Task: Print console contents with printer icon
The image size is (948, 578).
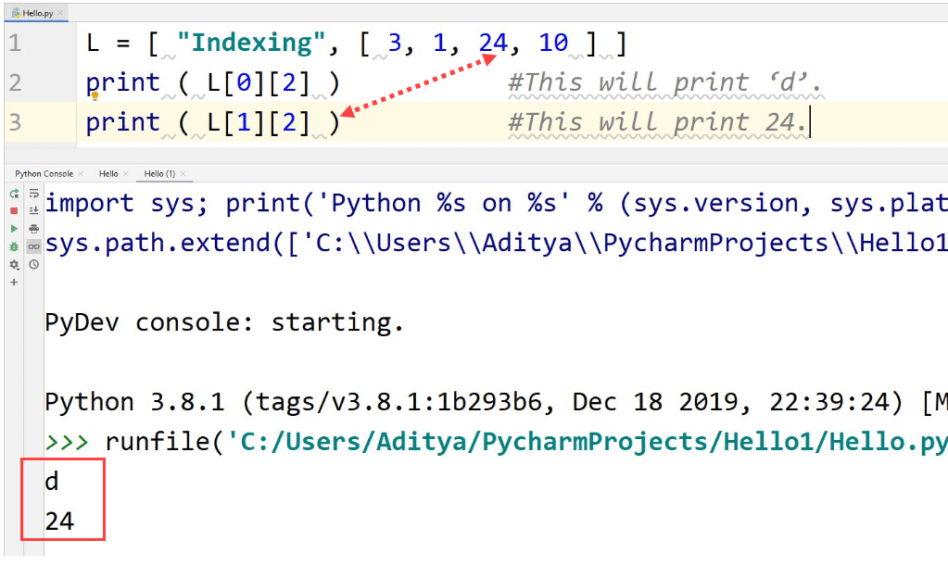Action: 33,228
